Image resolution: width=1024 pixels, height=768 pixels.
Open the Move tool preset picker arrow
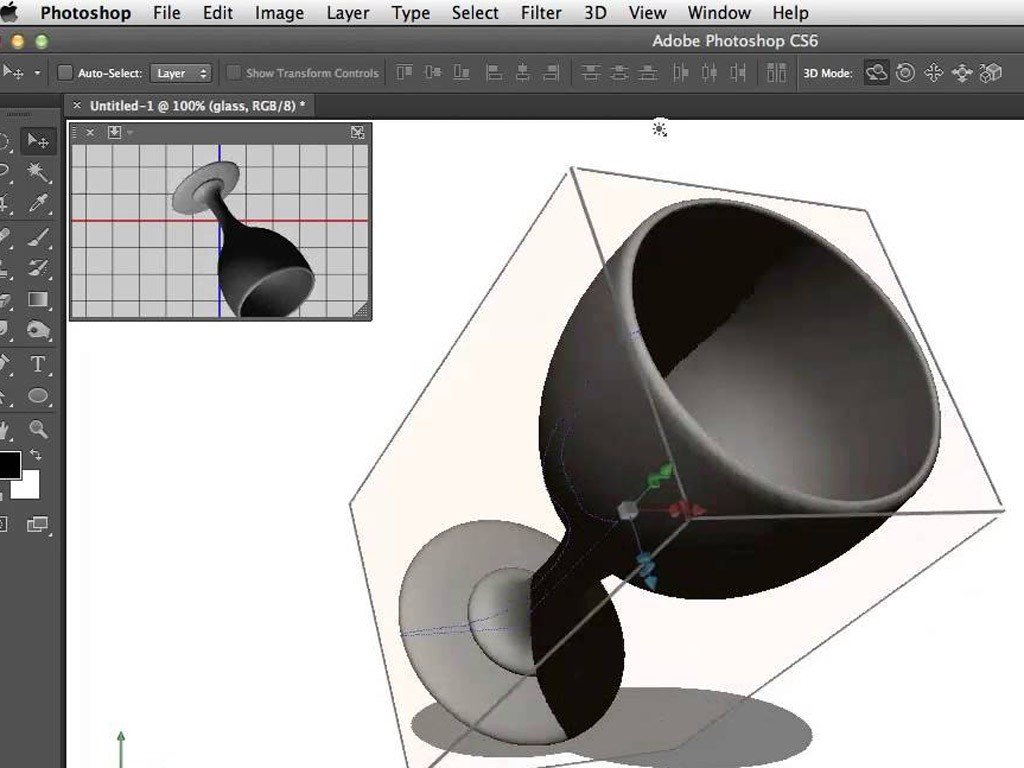37,72
